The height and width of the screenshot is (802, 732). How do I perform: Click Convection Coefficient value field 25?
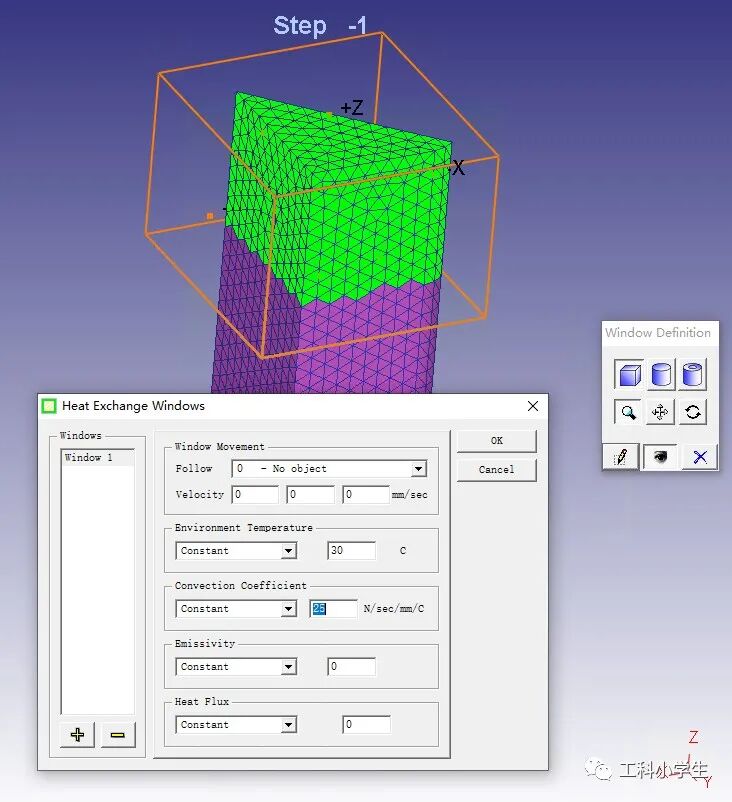[334, 608]
